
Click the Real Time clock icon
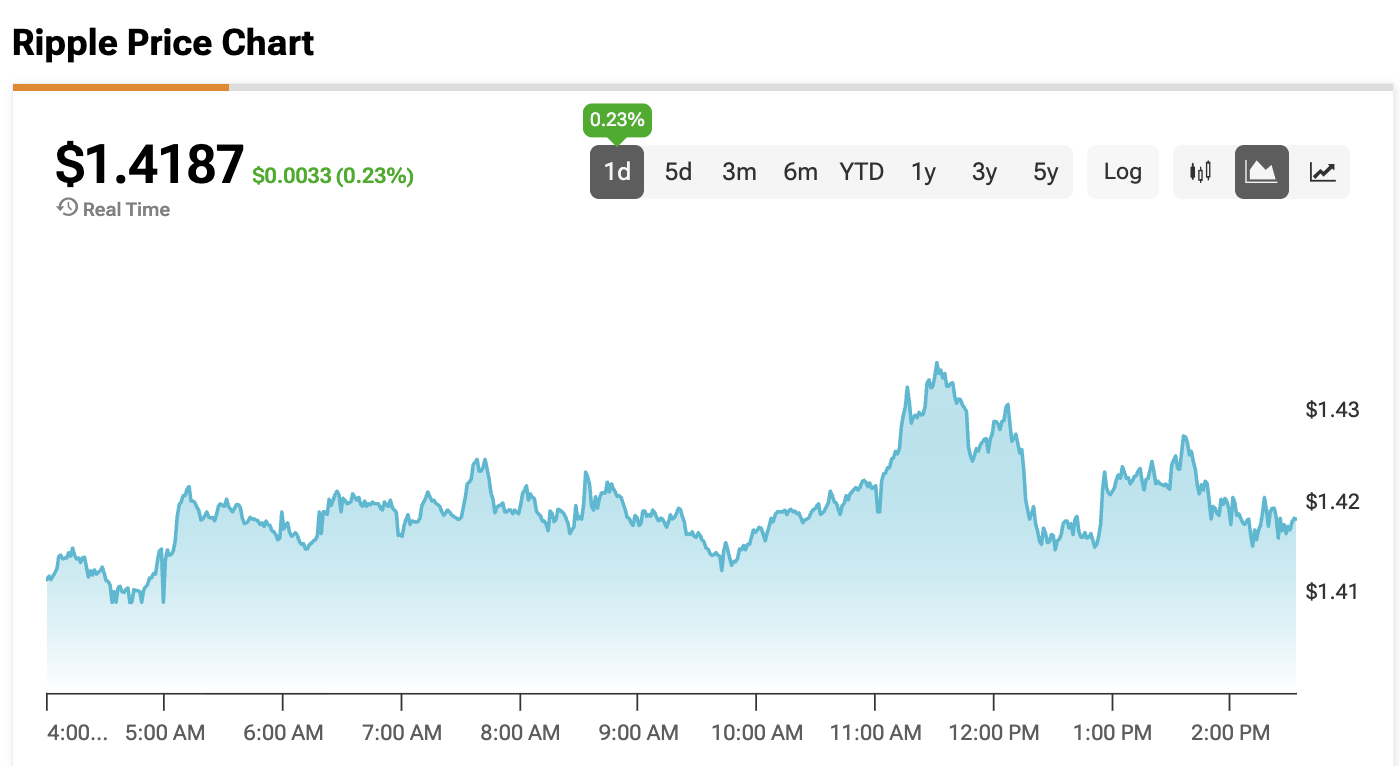[x=67, y=208]
